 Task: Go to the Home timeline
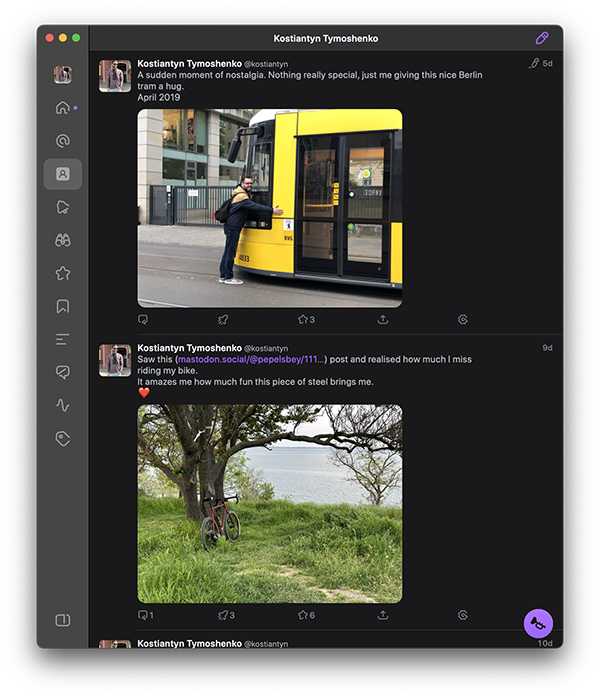click(63, 108)
